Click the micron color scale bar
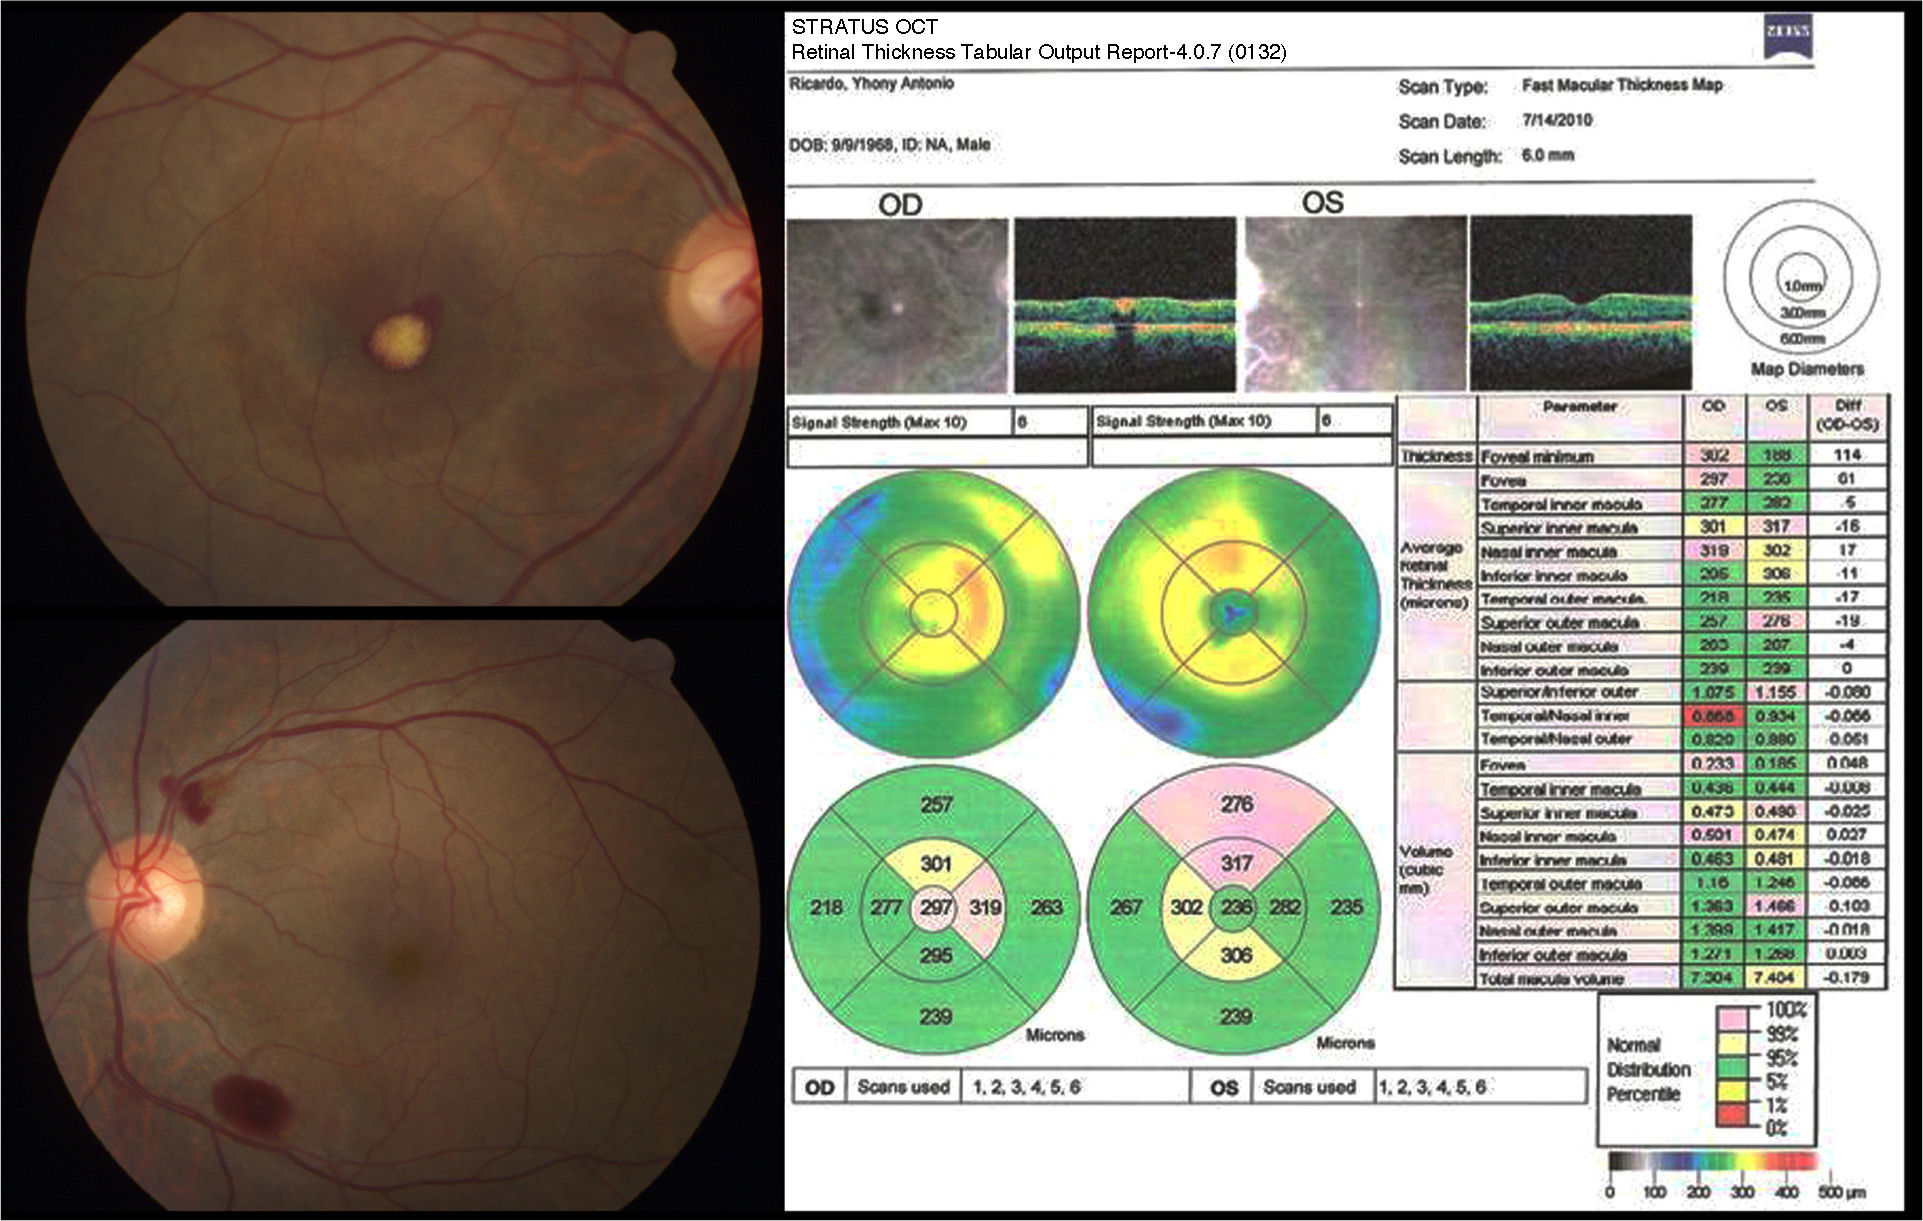The height and width of the screenshot is (1221, 1923). 1713,1162
